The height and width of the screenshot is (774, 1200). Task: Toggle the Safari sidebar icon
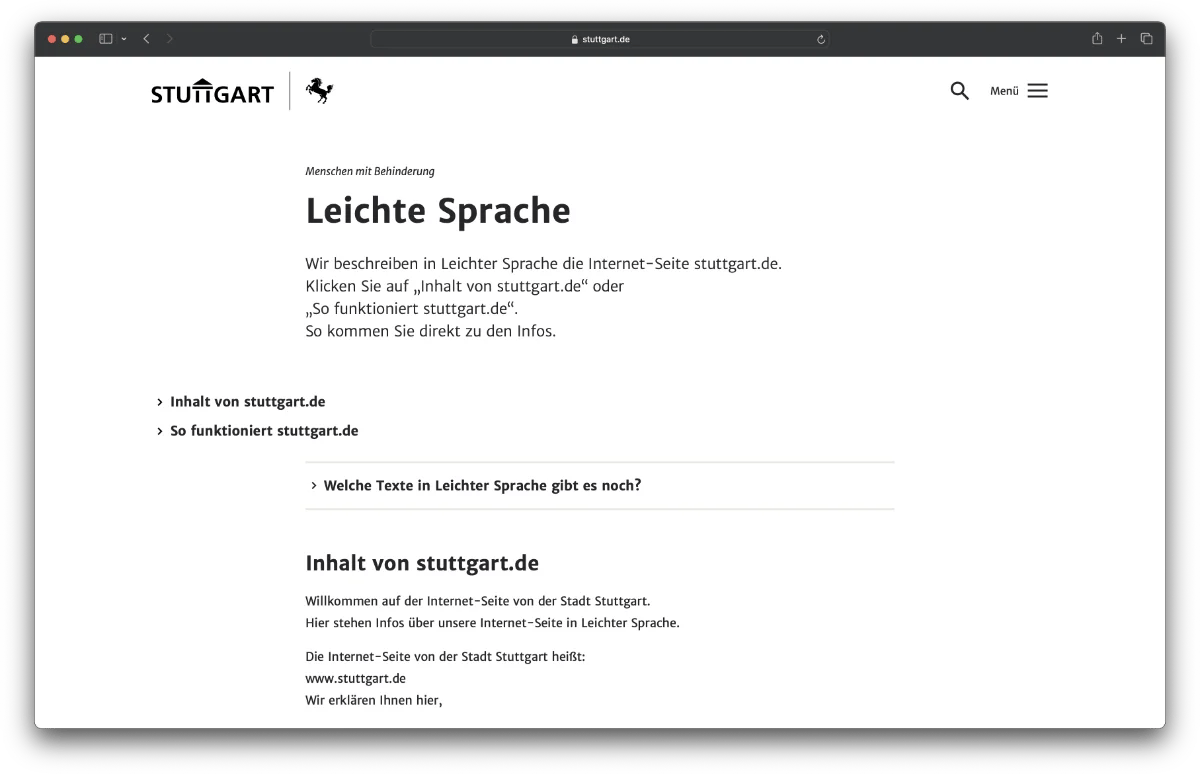click(105, 39)
